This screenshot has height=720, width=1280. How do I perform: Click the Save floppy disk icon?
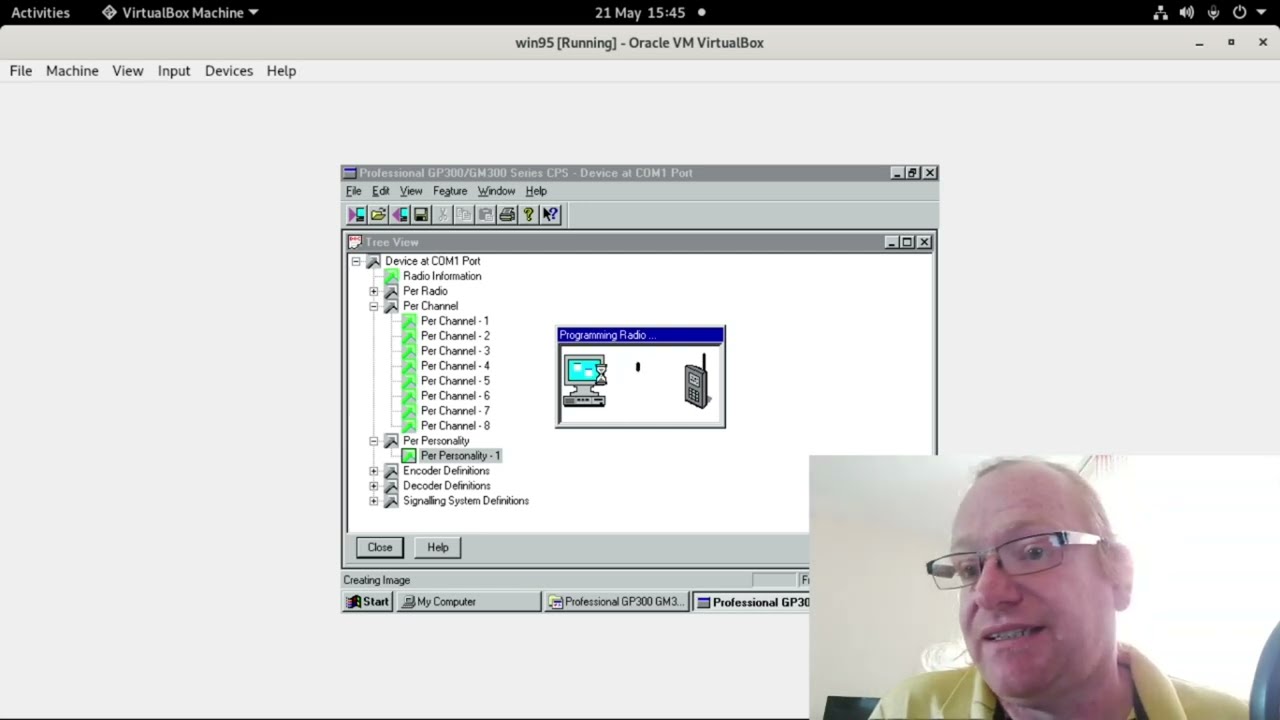click(421, 214)
